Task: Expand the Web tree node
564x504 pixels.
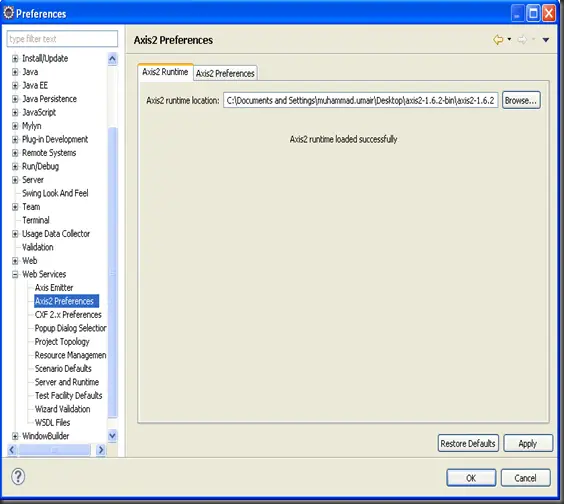Action: tap(15, 261)
